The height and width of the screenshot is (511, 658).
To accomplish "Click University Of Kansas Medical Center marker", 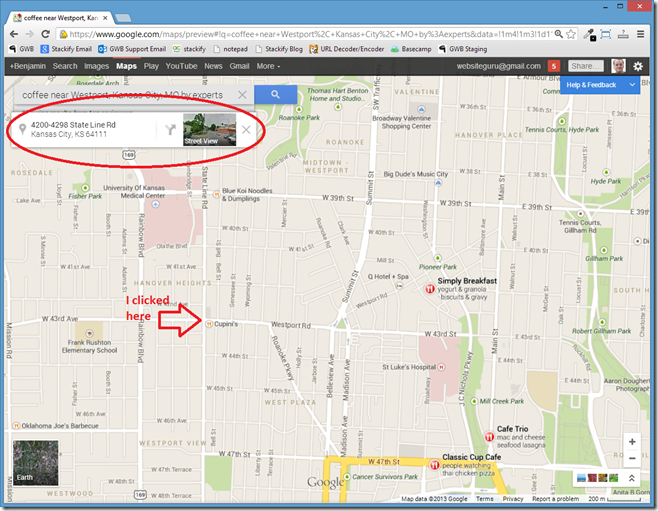I will [x=156, y=204].
